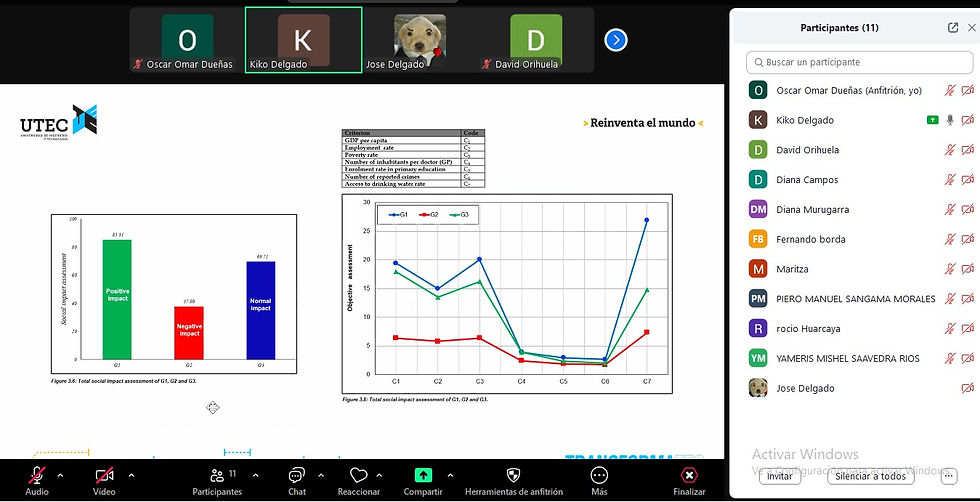Click Diana Murugarra's camera-off icon
This screenshot has width=980, height=502.
click(x=968, y=209)
